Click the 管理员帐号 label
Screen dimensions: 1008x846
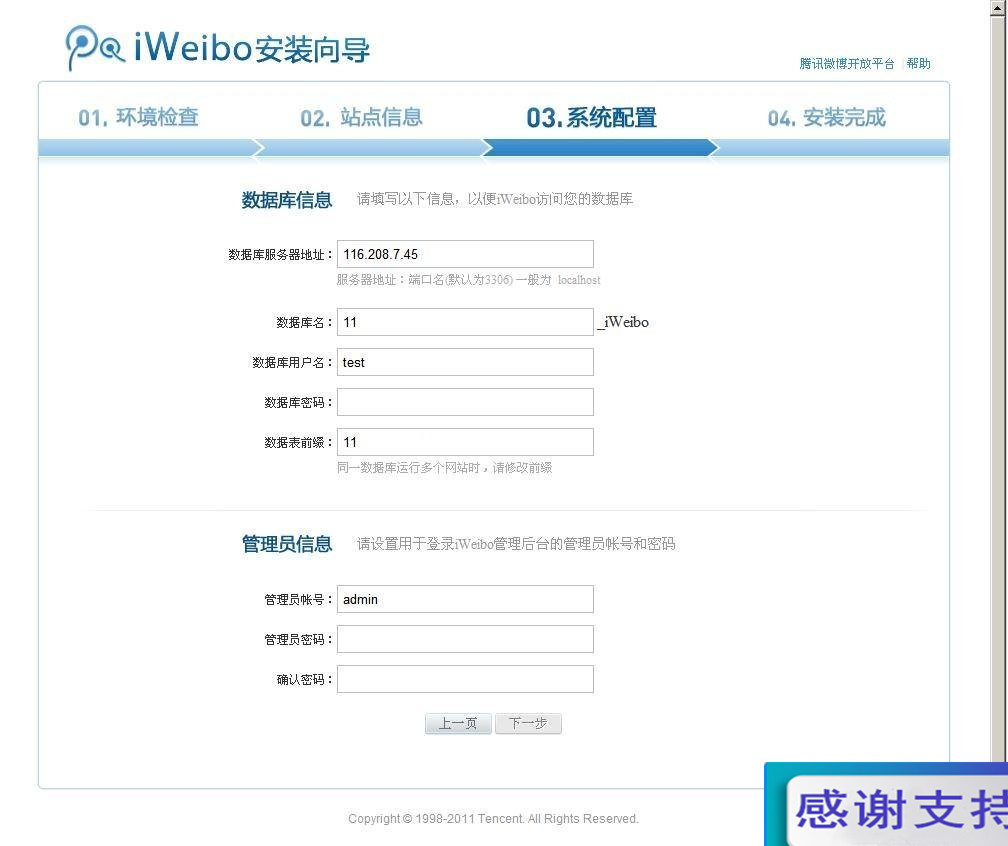298,600
